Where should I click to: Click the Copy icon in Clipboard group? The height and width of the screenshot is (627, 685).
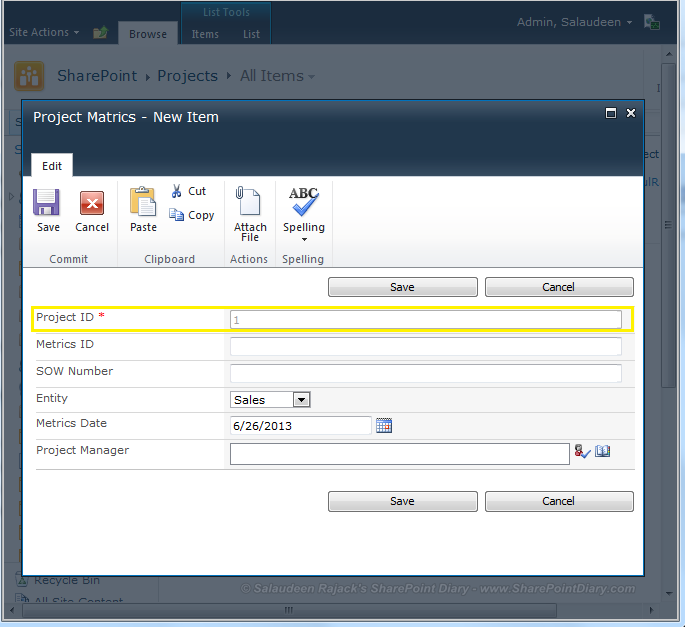tap(176, 215)
